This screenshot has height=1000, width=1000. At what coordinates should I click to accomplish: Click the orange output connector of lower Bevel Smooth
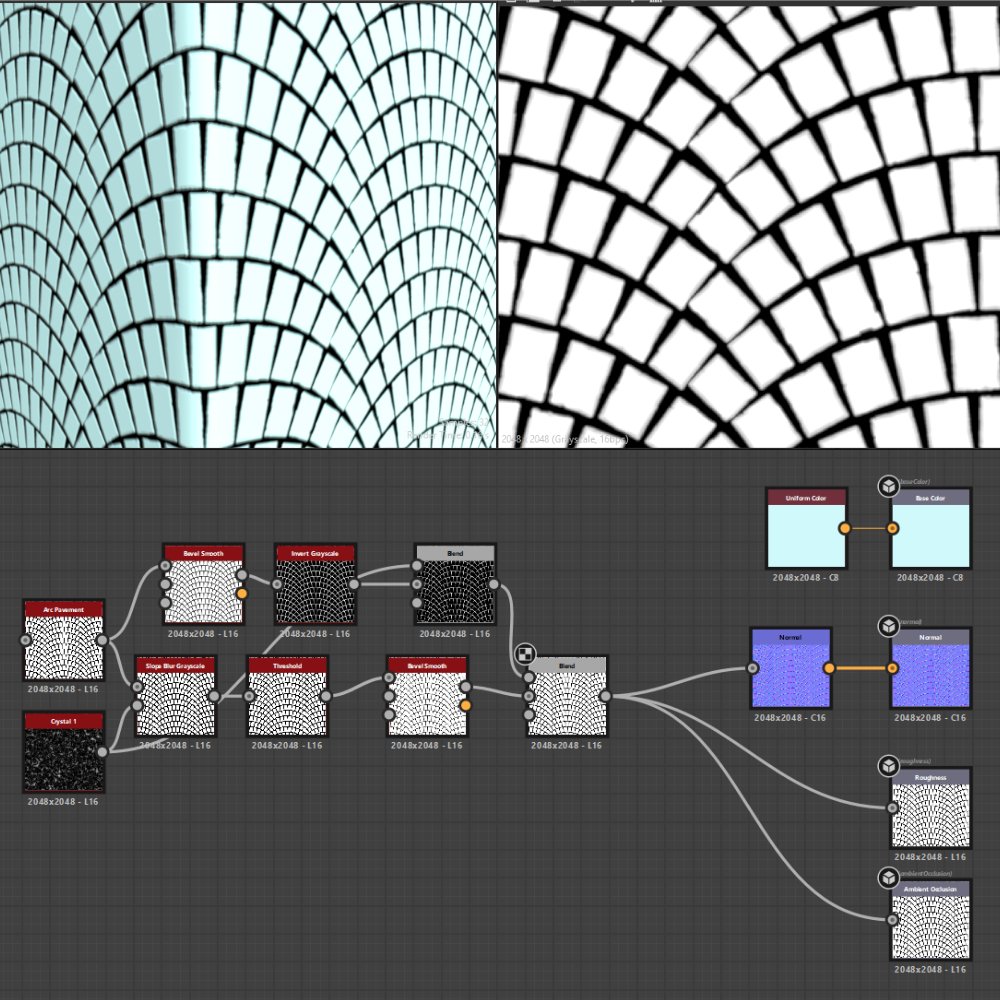pyautogui.click(x=466, y=705)
